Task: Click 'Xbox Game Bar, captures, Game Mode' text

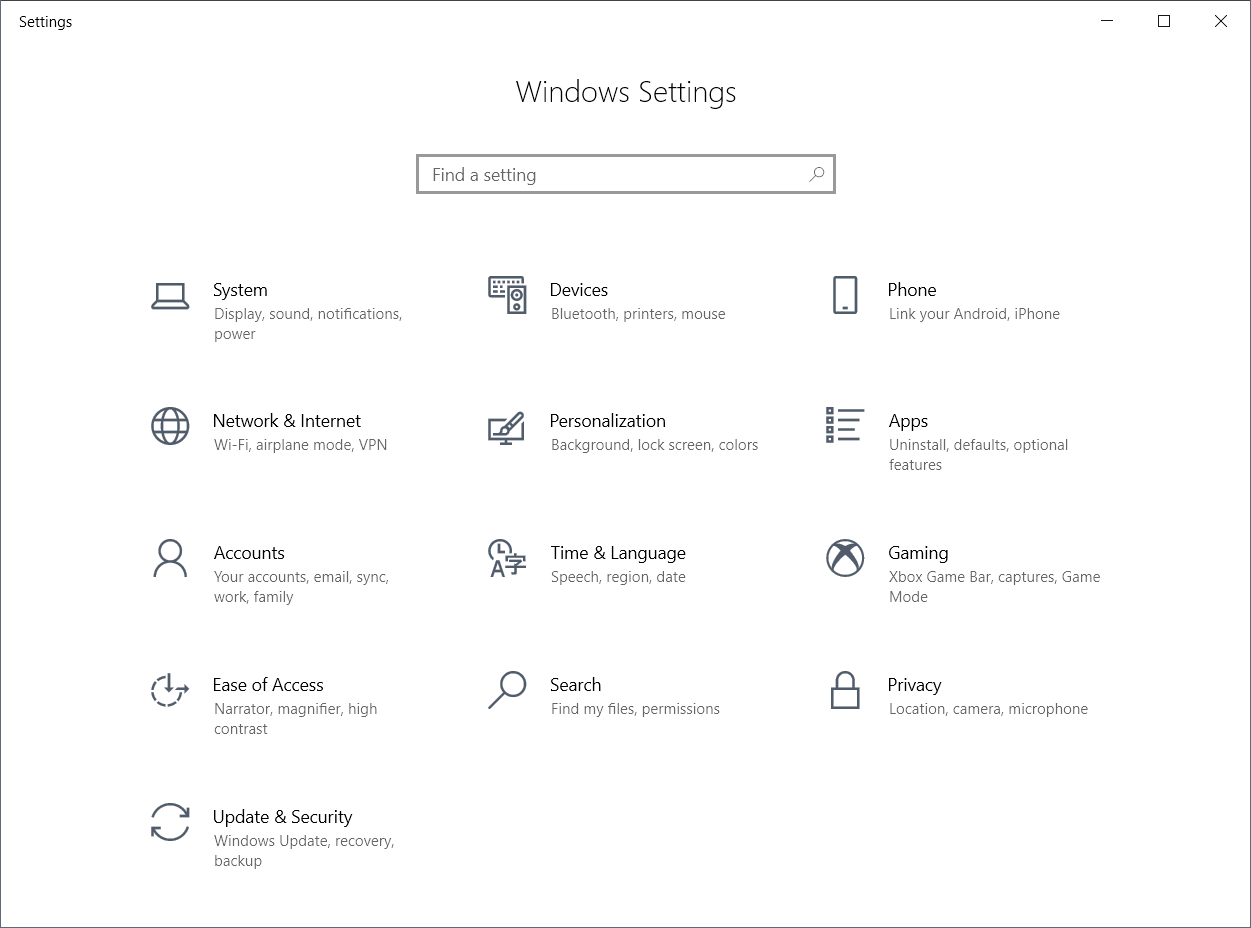Action: (x=994, y=587)
